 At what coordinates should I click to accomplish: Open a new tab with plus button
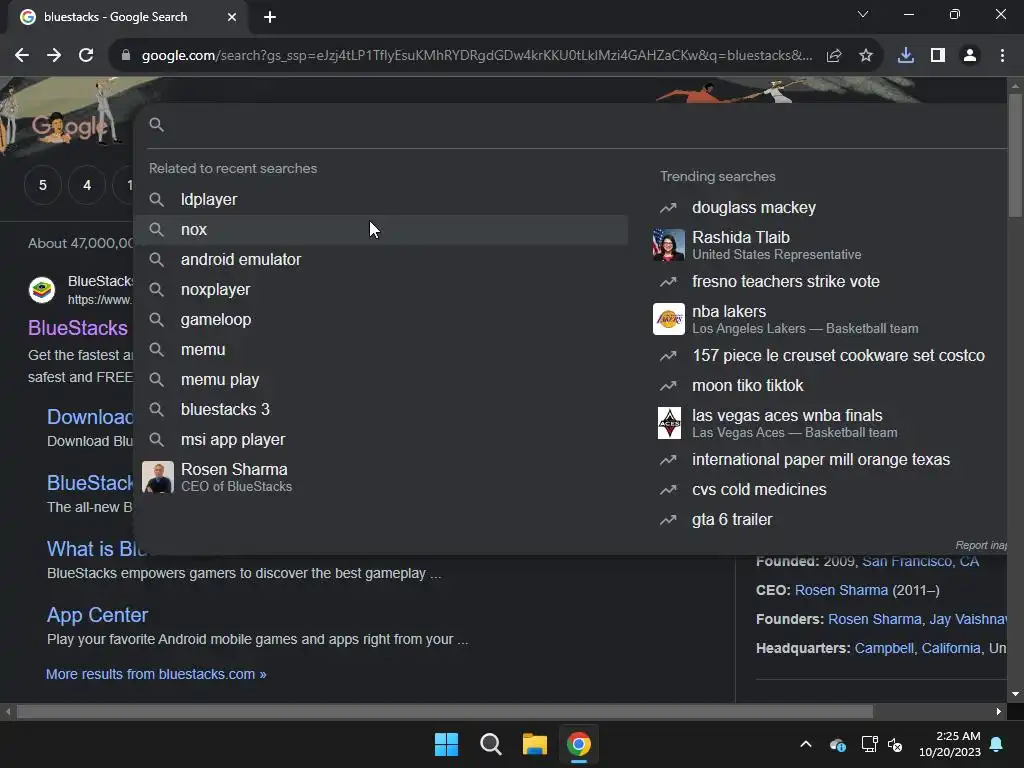tap(270, 17)
